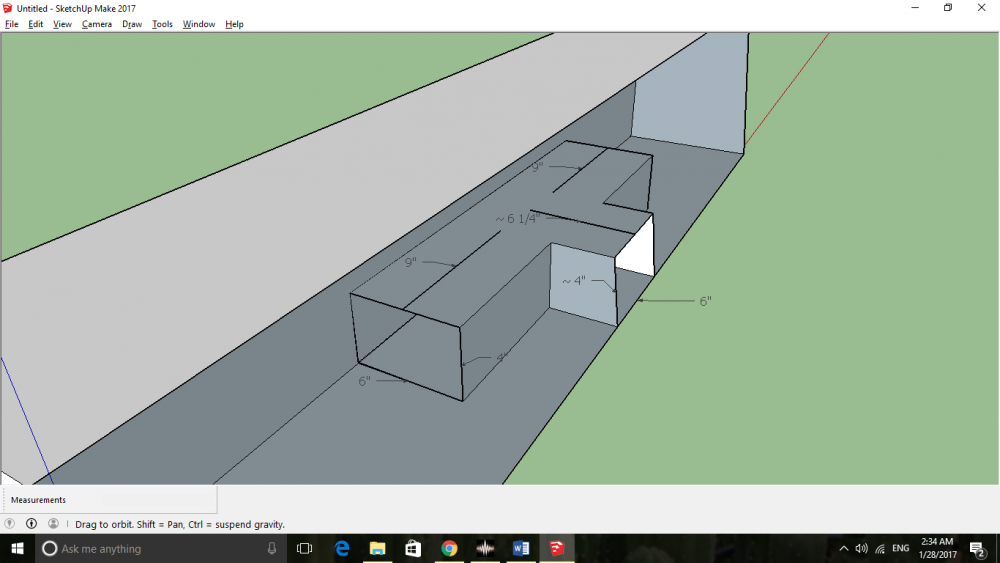Open the Tools menu
The image size is (1000, 563).
coord(162,24)
